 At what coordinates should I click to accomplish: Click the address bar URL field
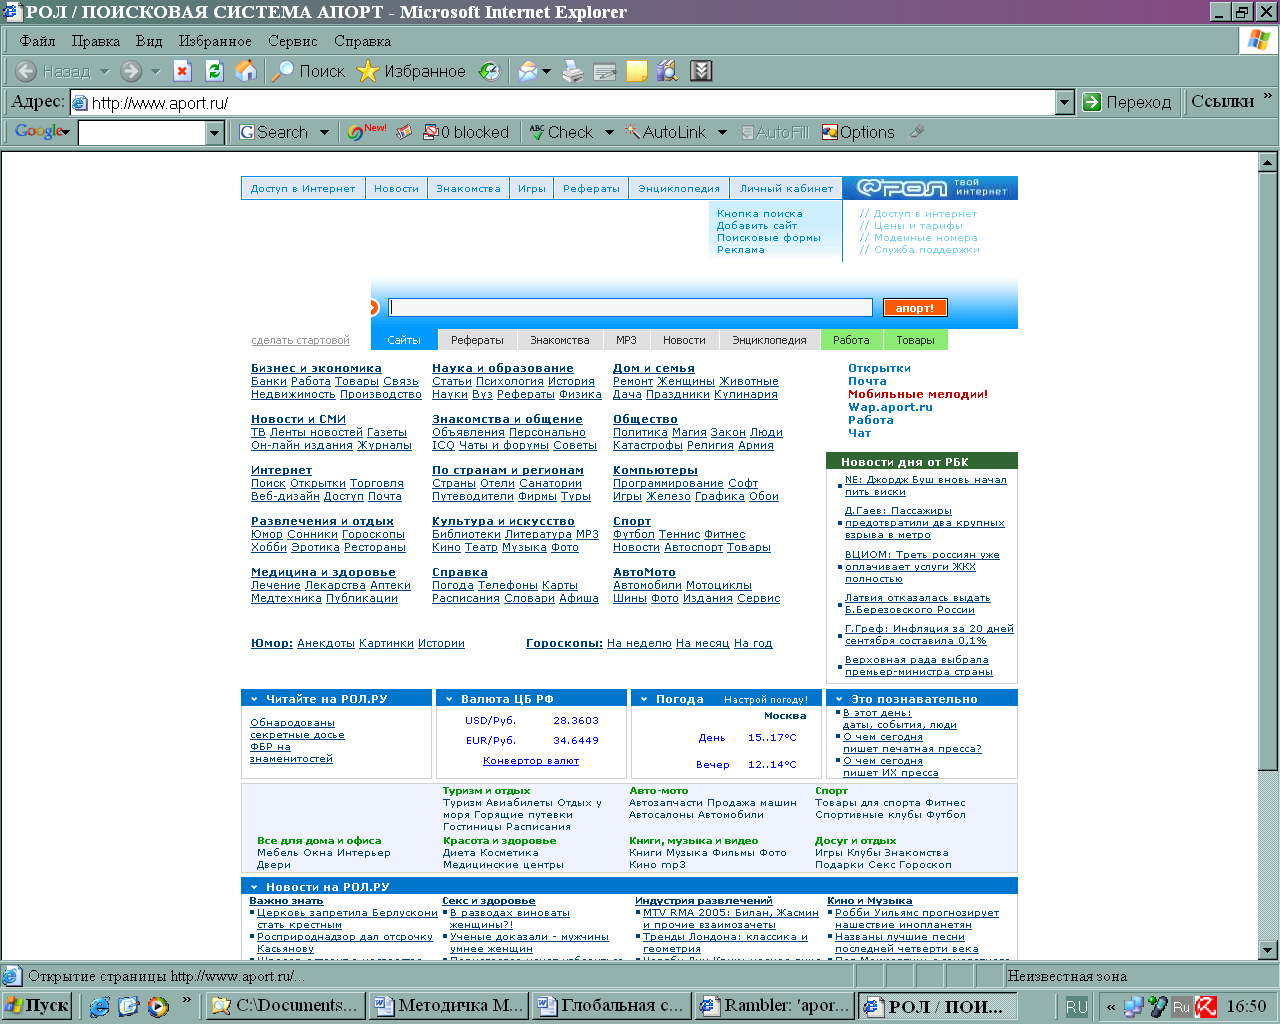[563, 102]
